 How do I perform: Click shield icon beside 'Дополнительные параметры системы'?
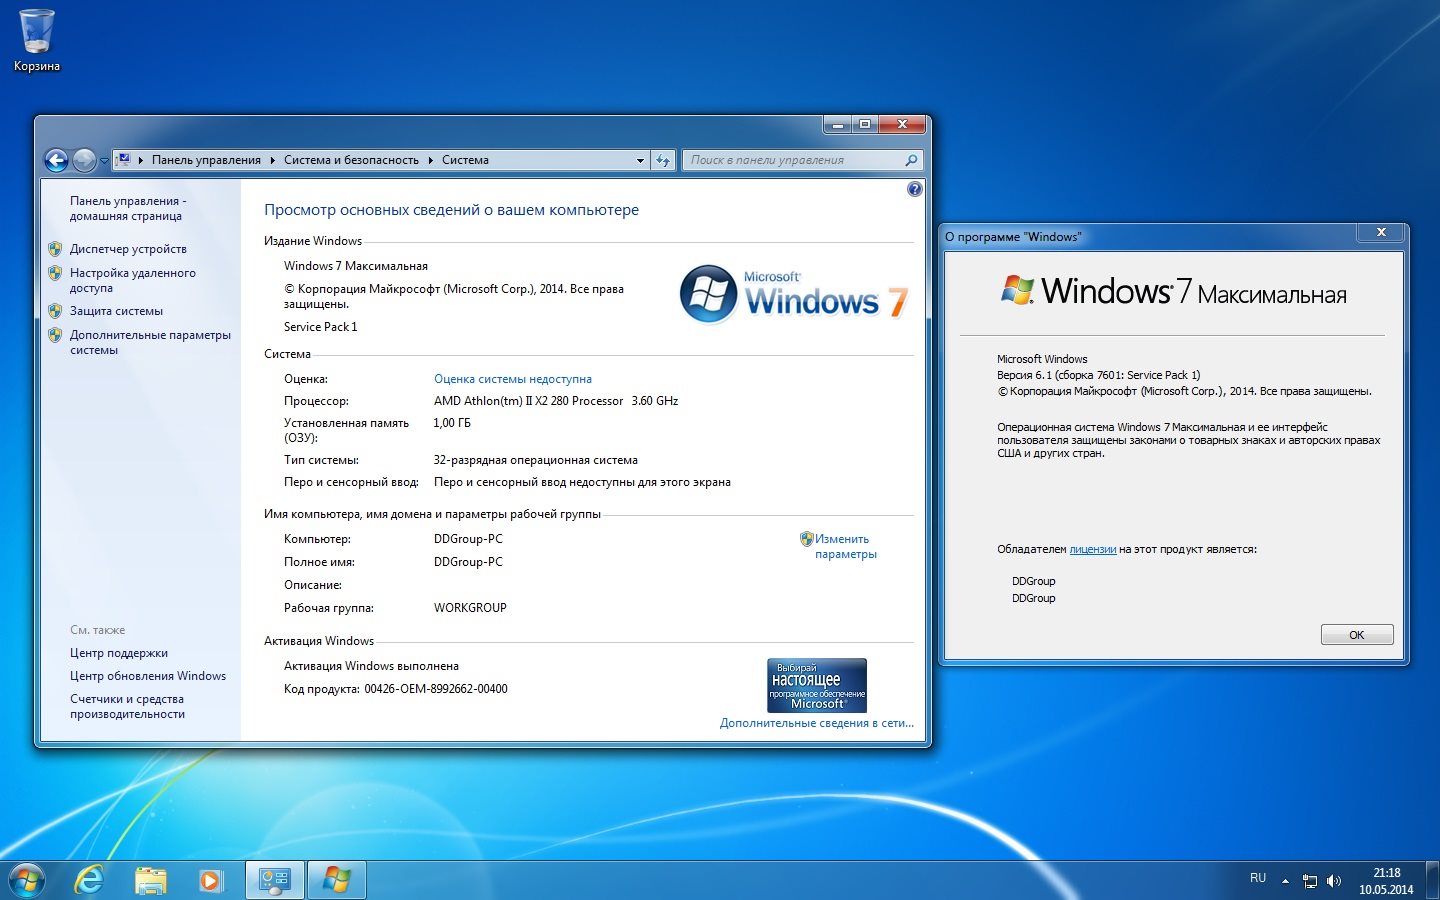point(55,335)
